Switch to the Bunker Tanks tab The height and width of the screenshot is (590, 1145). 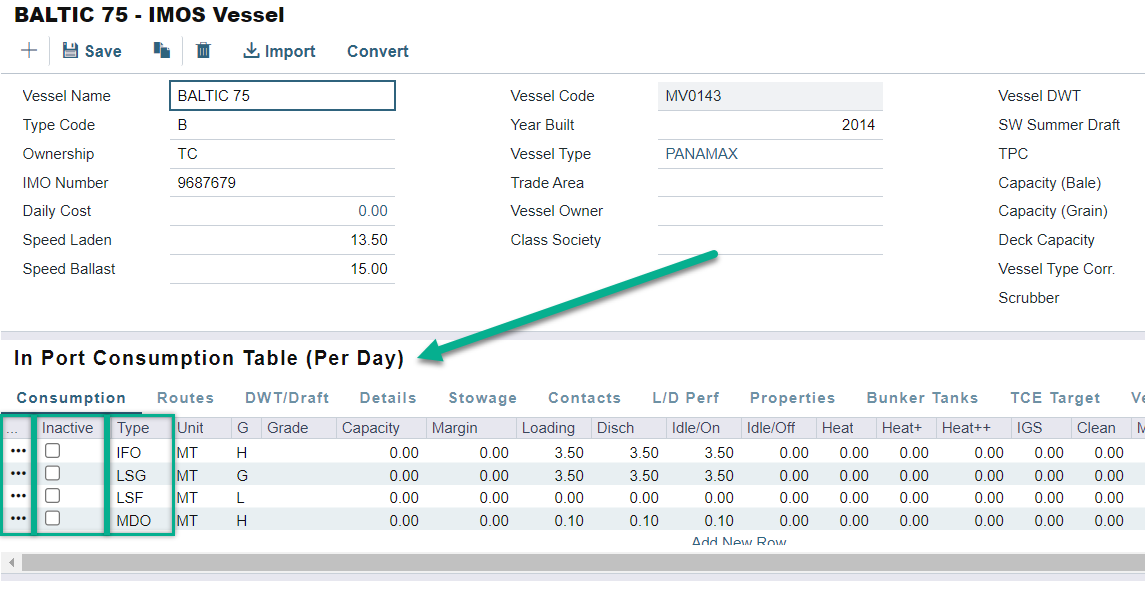[922, 398]
